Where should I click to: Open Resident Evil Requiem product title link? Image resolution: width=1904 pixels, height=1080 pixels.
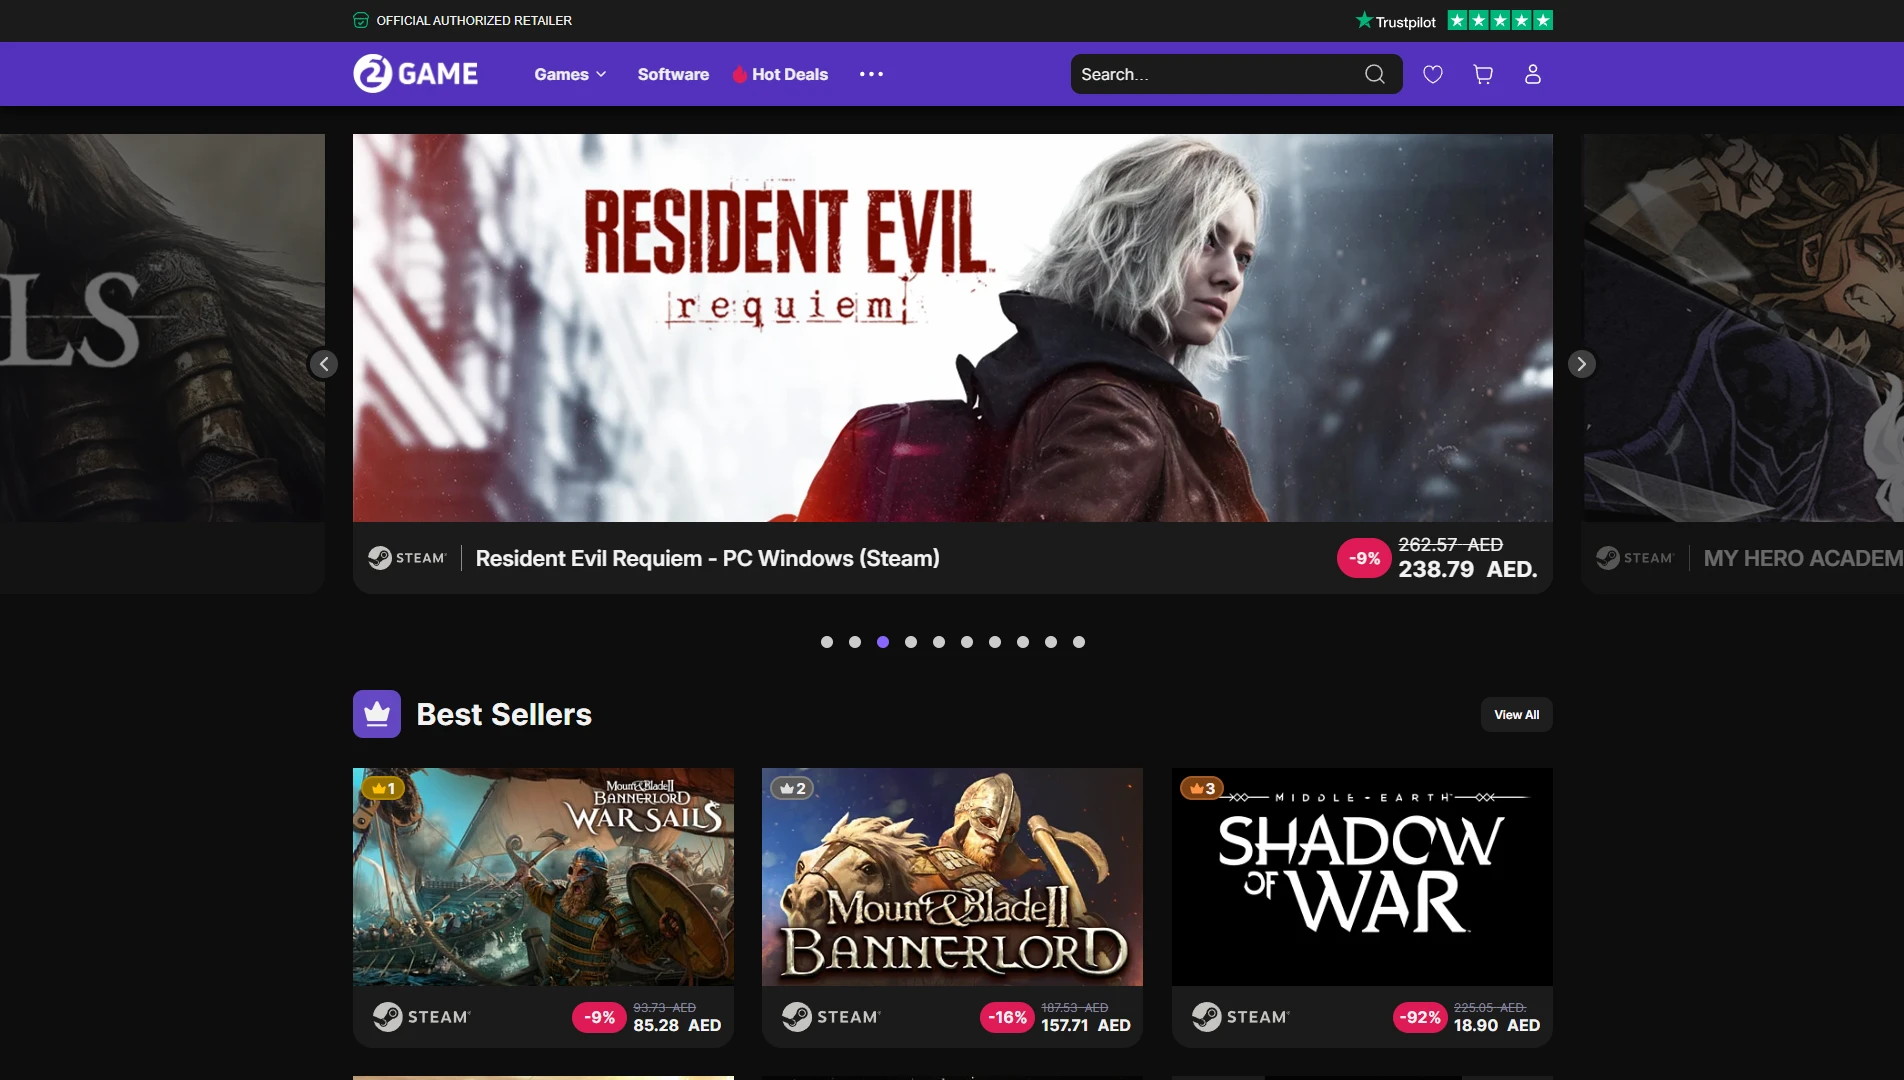pos(707,558)
